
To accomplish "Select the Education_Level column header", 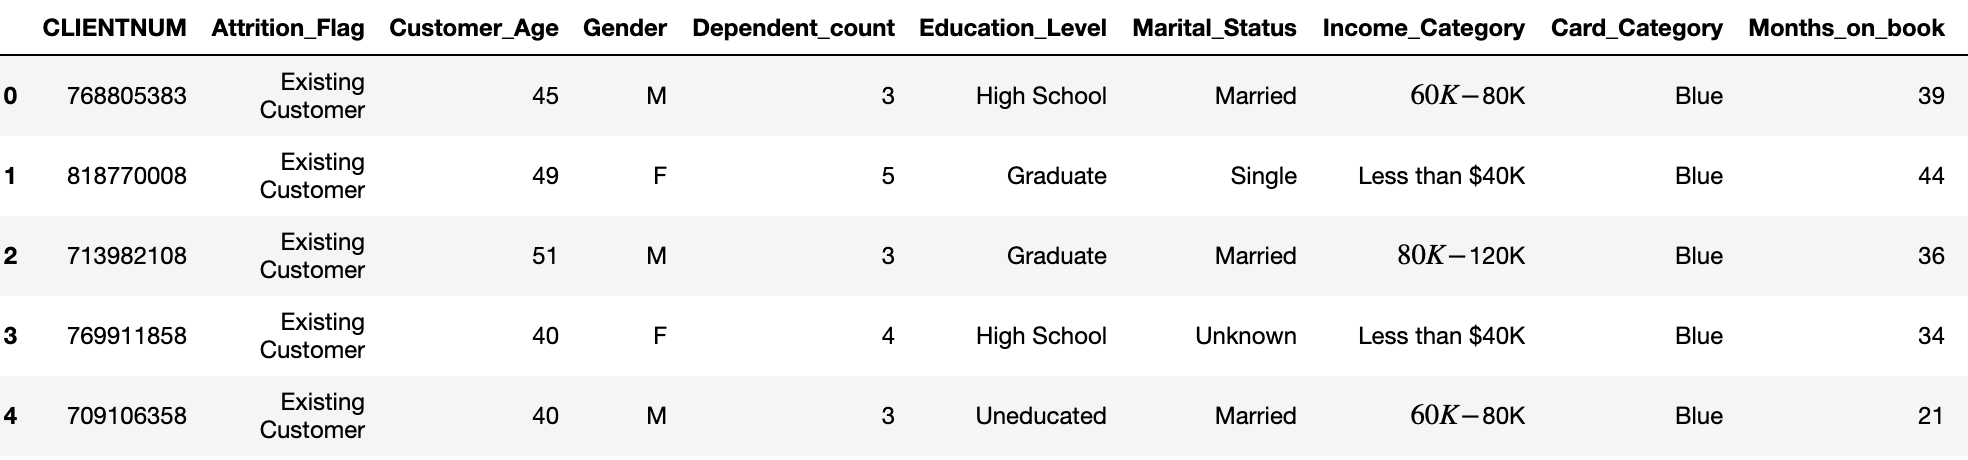I will tap(1013, 28).
